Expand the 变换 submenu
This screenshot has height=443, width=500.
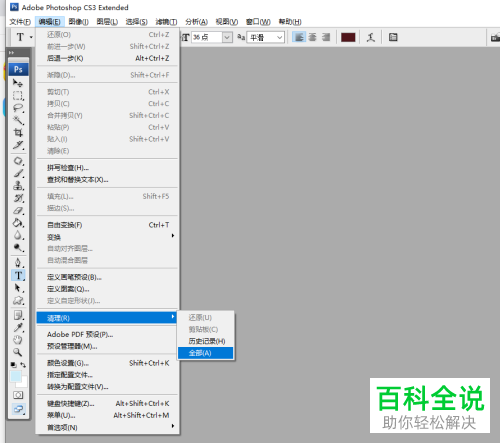pyautogui.click(x=107, y=237)
